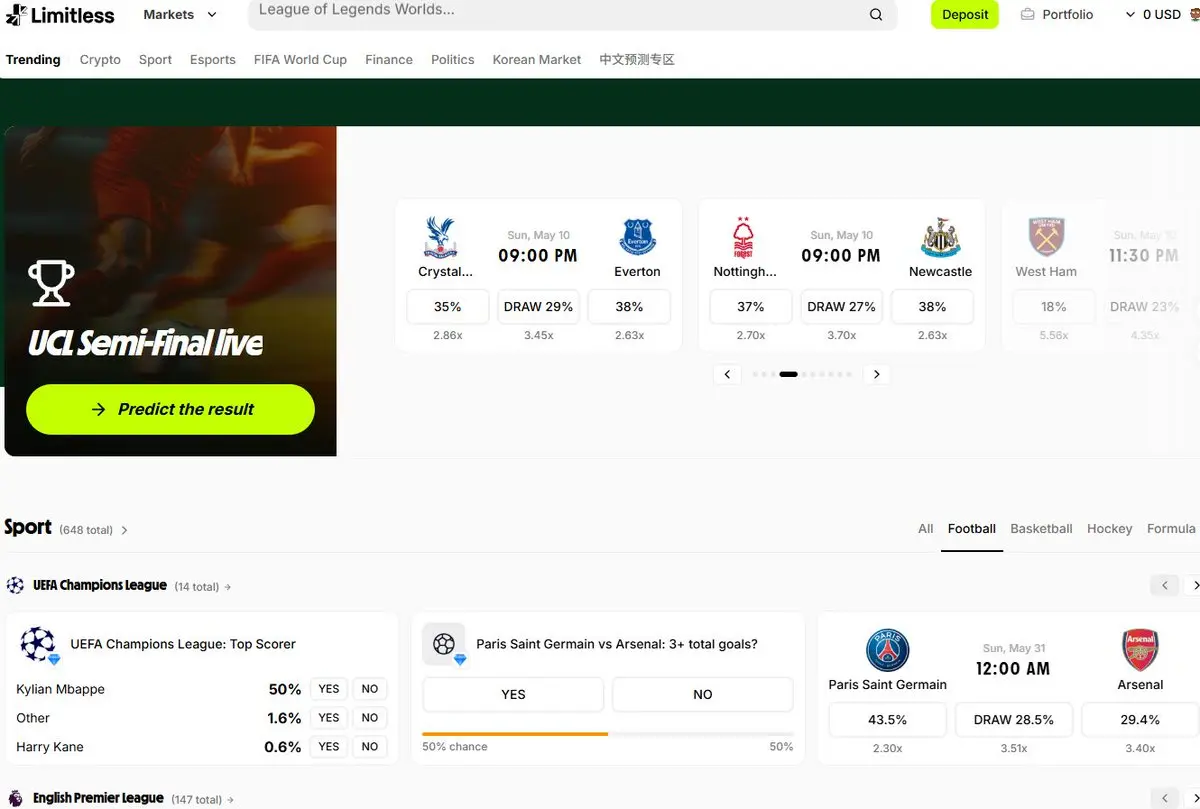Bet DRAW 27% for Nottingham vs Newcastle
This screenshot has height=809, width=1200.
tap(841, 307)
